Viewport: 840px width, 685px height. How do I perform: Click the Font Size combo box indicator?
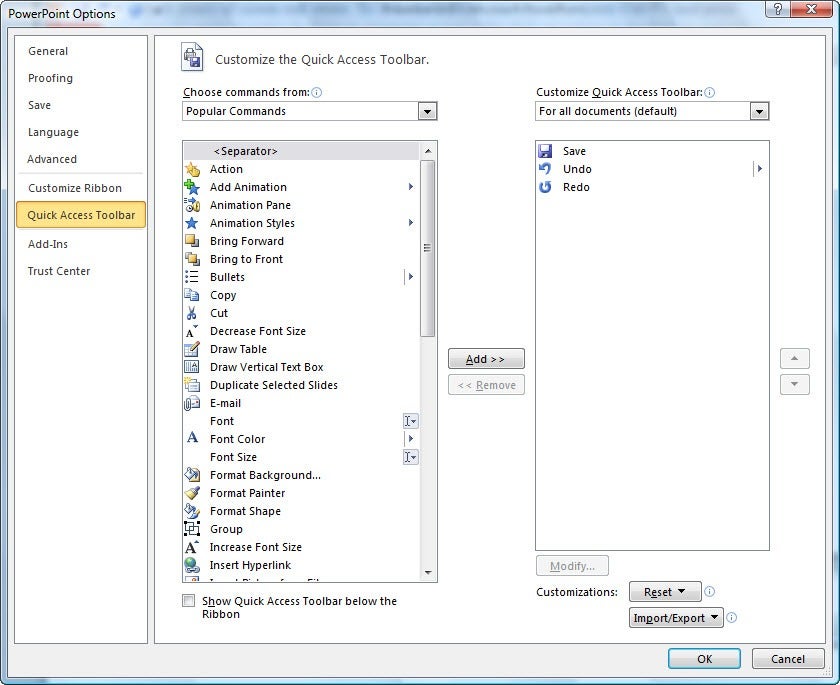point(410,457)
